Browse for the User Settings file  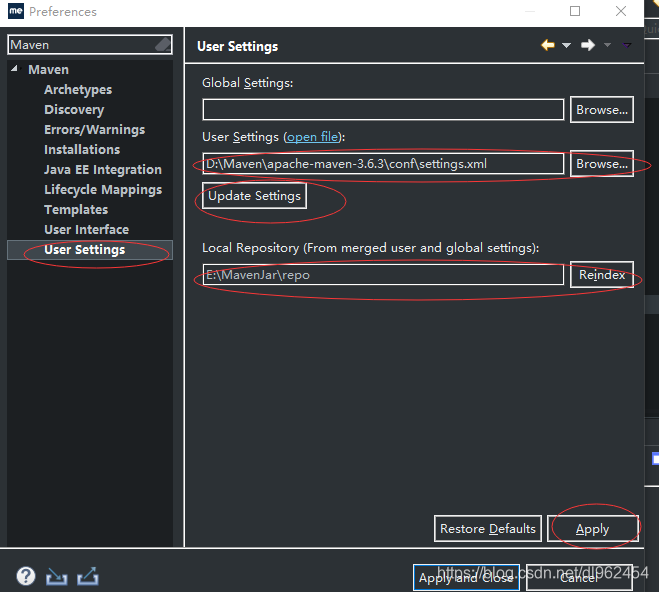tap(602, 163)
